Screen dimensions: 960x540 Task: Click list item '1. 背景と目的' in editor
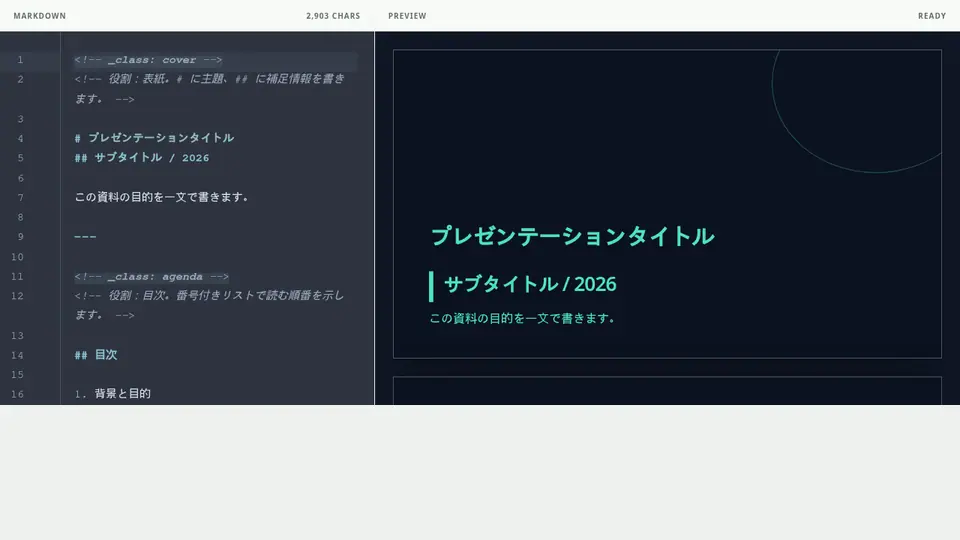pyautogui.click(x=113, y=394)
